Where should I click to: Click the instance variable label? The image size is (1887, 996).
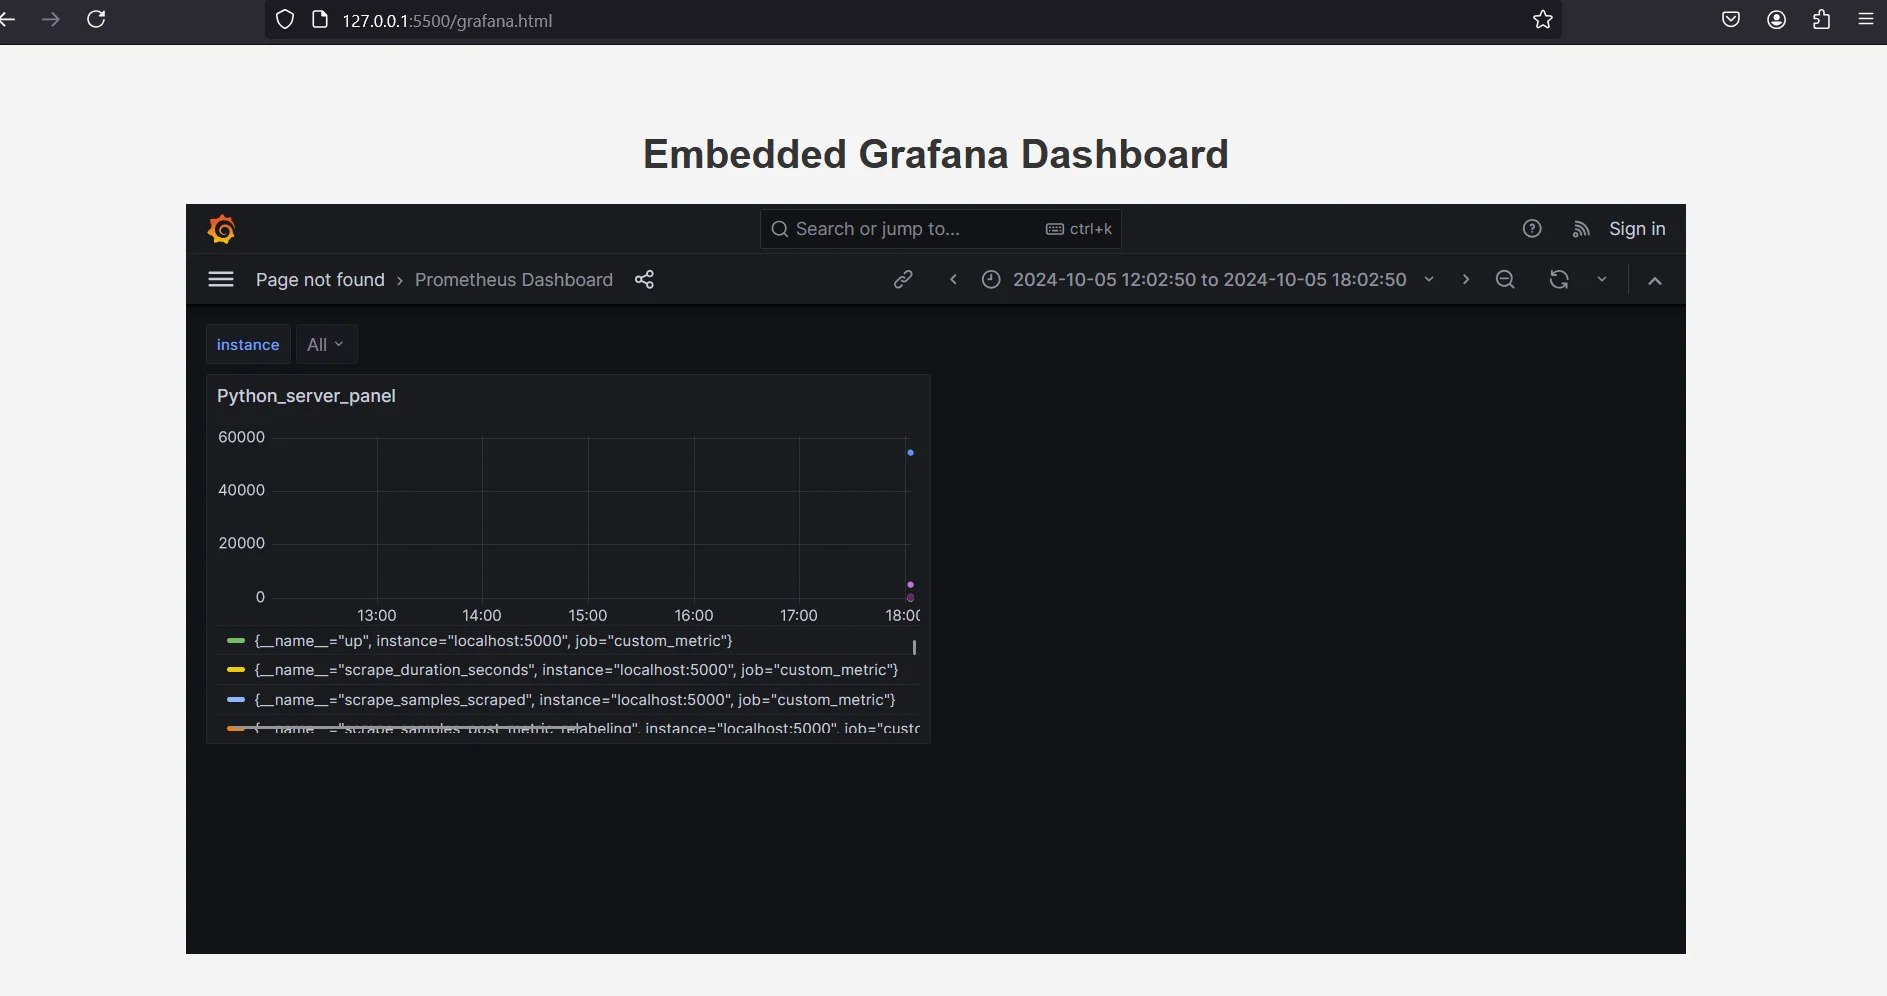coord(248,344)
